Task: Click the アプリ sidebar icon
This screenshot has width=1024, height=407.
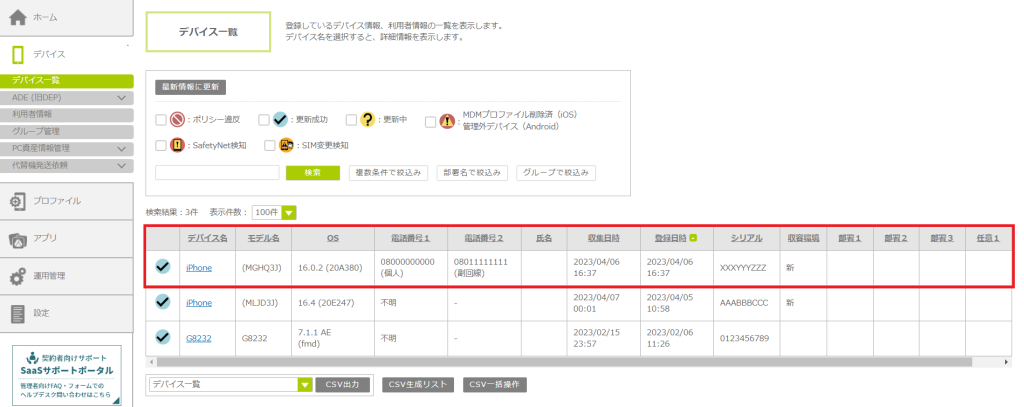Action: click(18, 239)
